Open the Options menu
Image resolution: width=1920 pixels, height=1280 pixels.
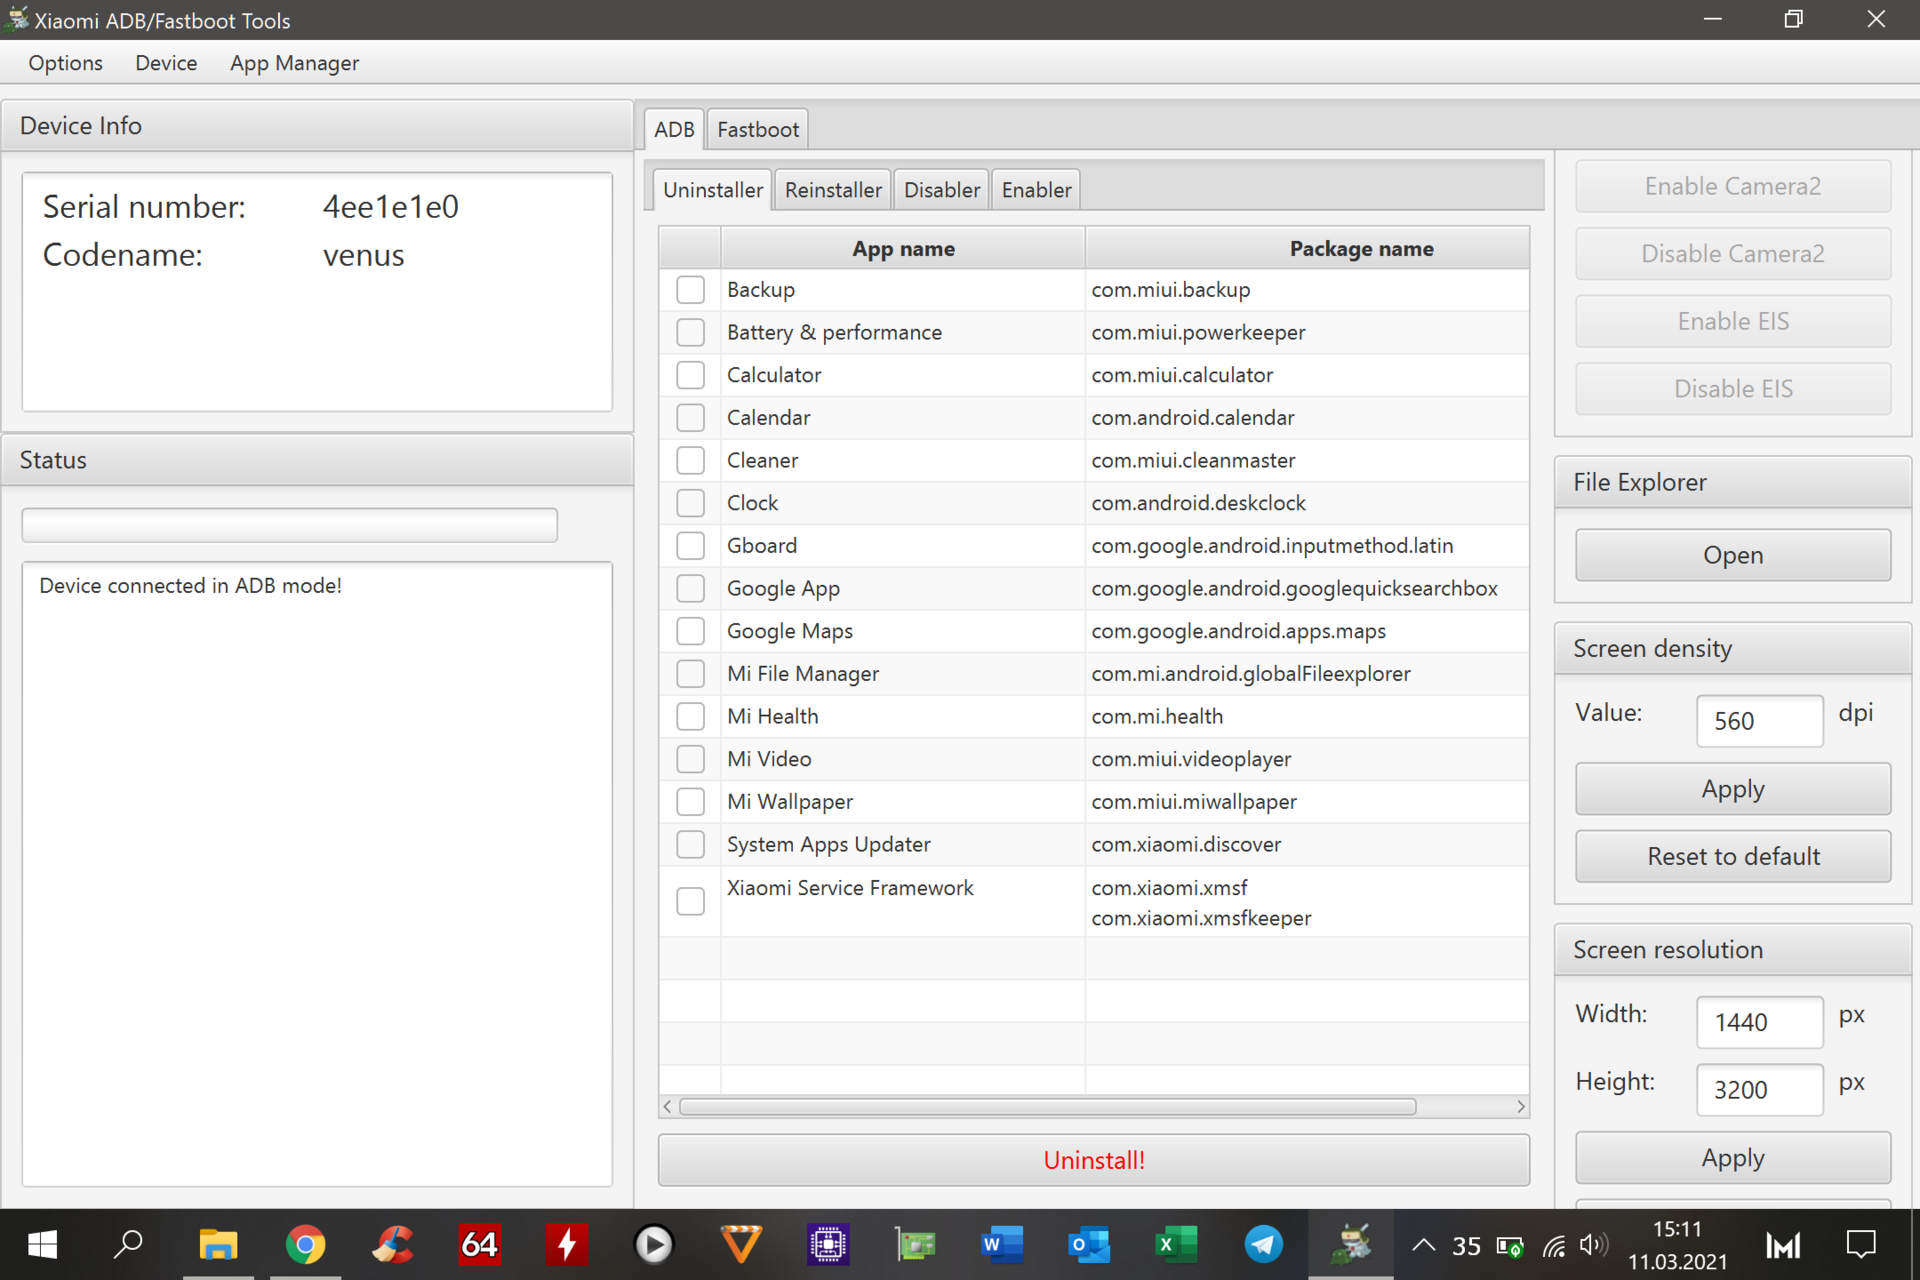[x=66, y=63]
